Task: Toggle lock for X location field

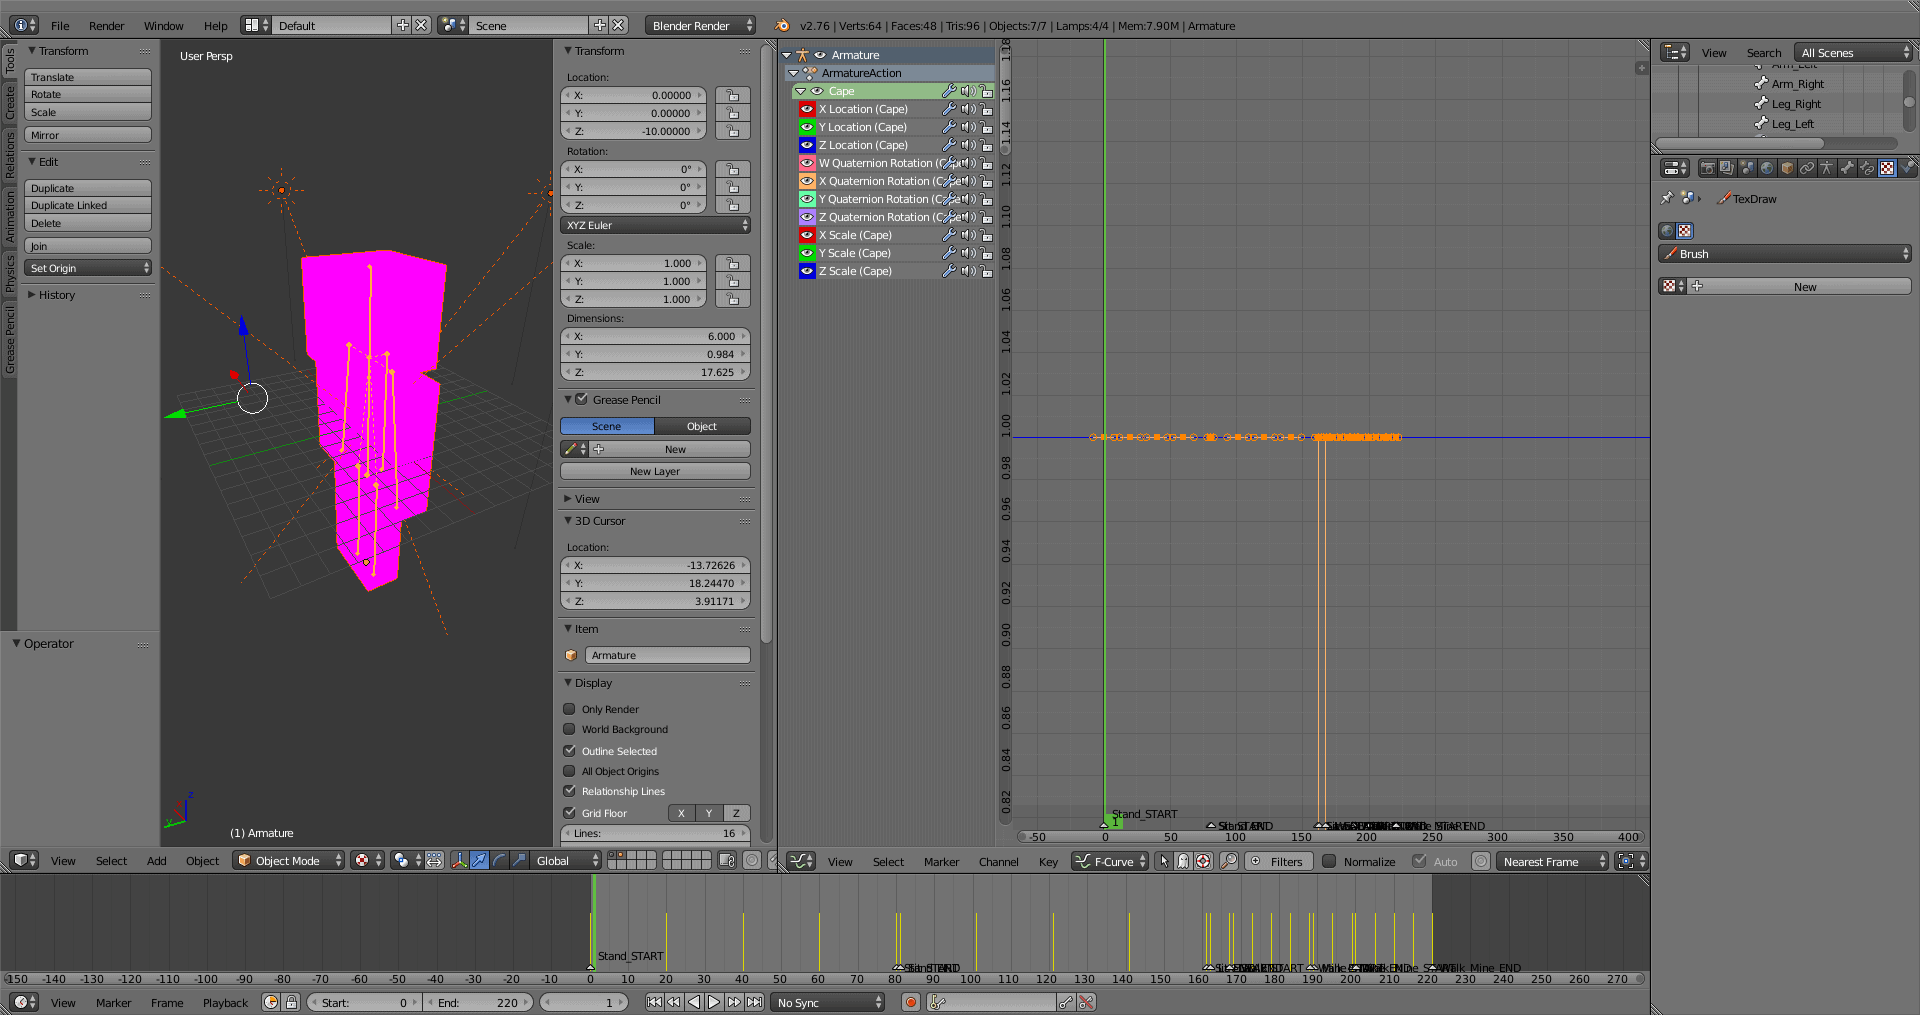Action: click(733, 95)
